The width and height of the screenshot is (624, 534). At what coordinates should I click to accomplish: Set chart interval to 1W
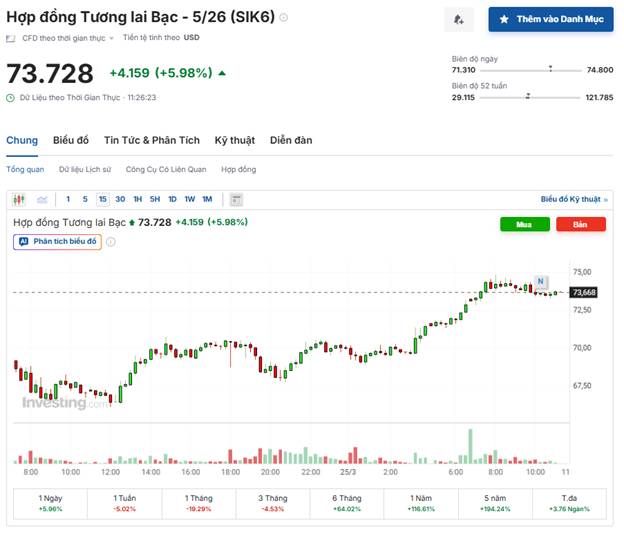click(x=190, y=199)
